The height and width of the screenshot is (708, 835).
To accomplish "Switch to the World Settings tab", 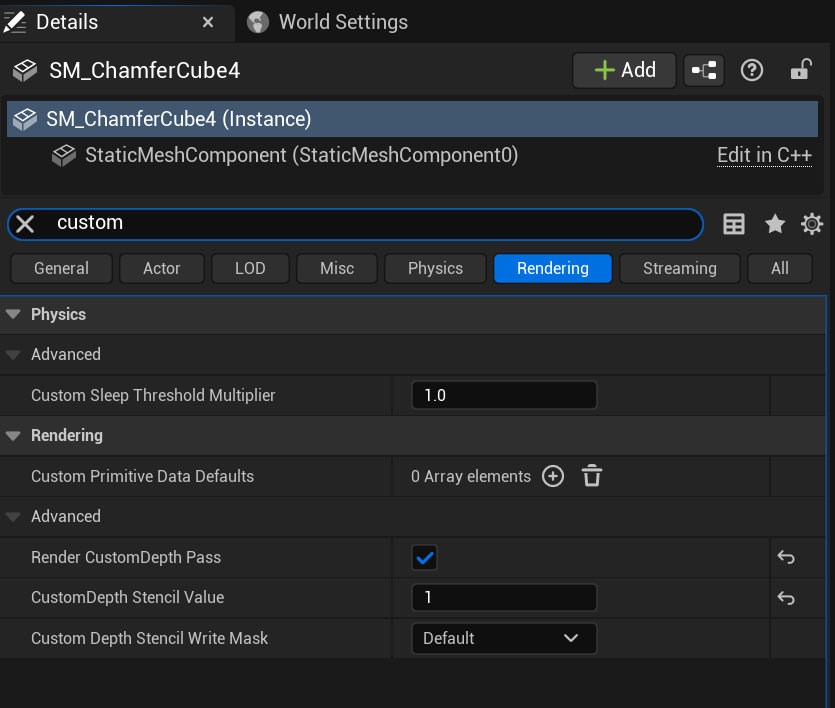I will click(342, 22).
